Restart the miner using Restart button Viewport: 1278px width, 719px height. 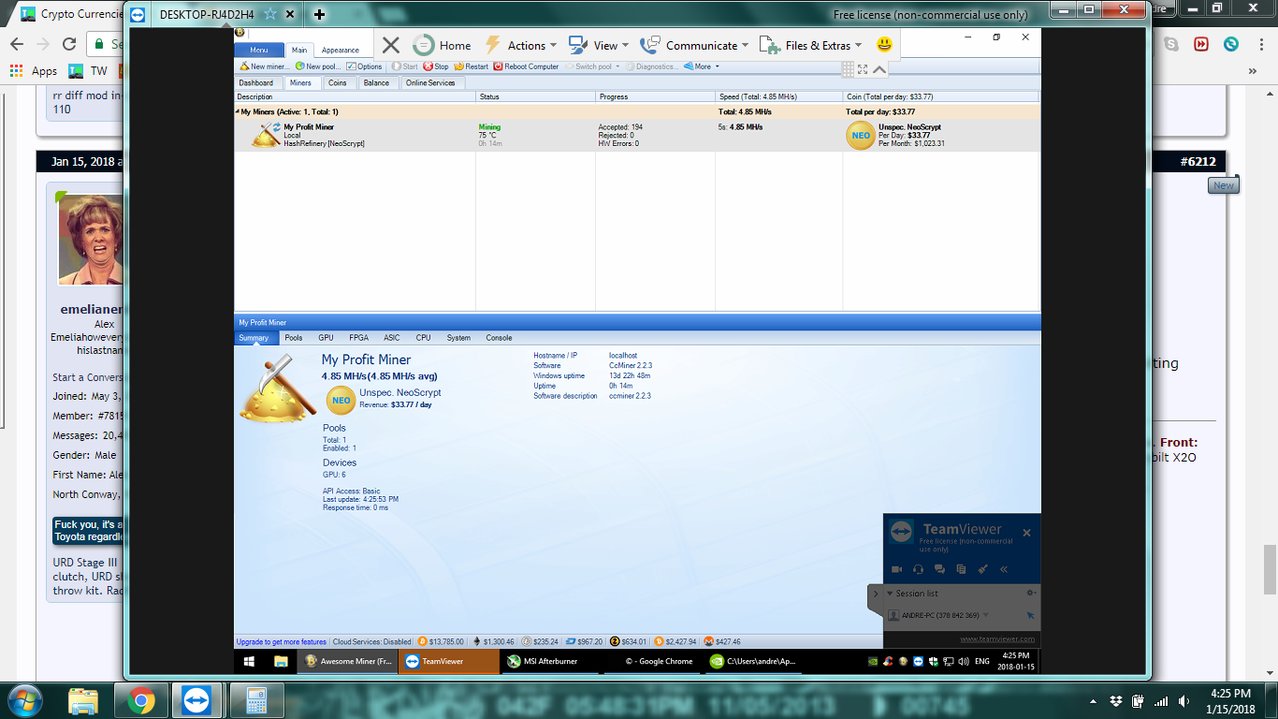[471, 66]
